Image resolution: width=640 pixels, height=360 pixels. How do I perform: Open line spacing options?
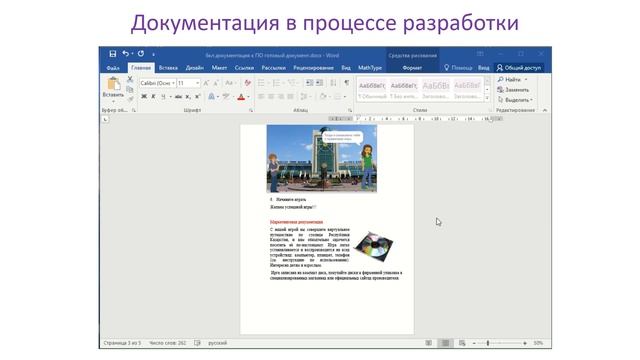coord(305,97)
